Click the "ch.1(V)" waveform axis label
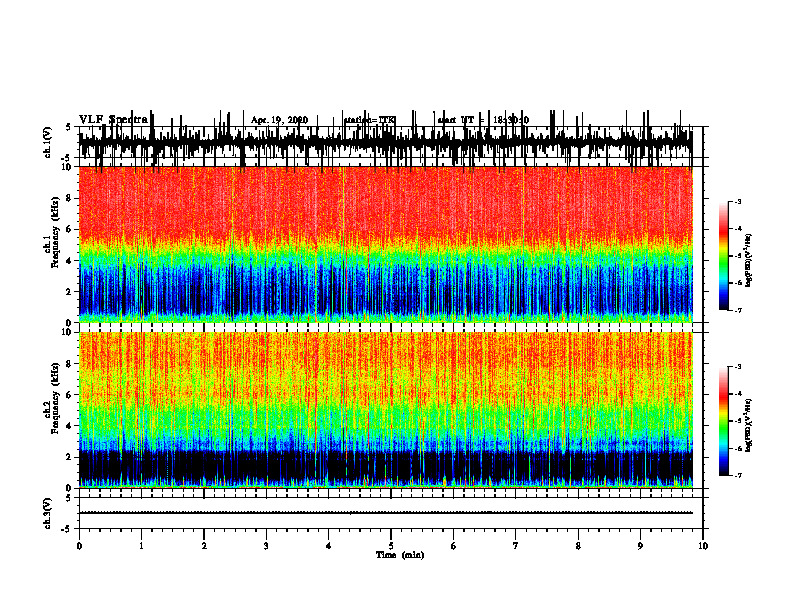This screenshot has height=612, width=792. pyautogui.click(x=48, y=142)
